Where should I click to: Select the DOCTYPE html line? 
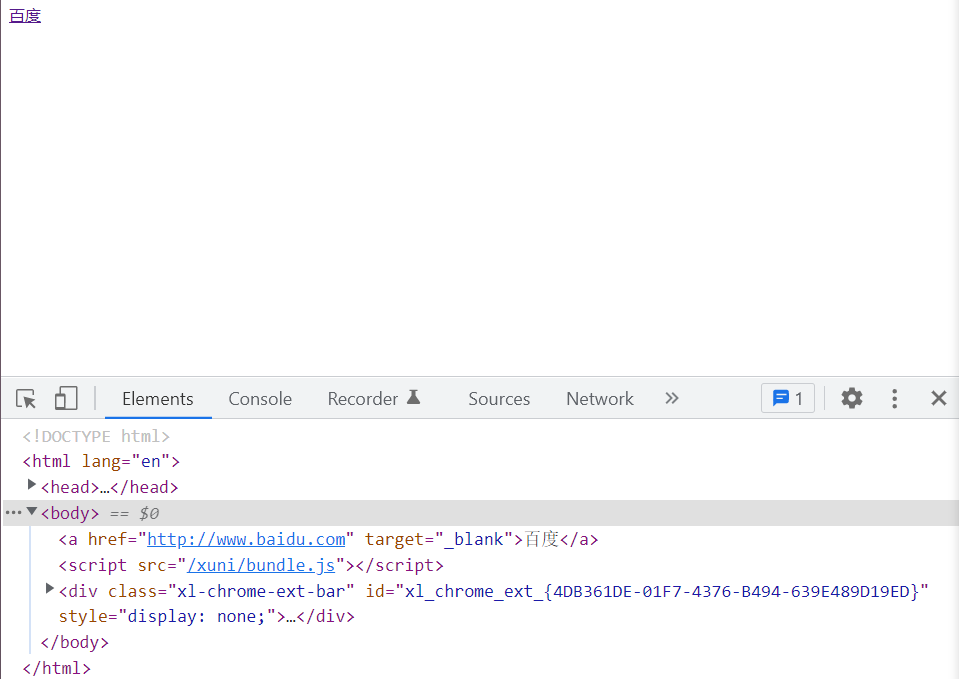[x=96, y=436]
